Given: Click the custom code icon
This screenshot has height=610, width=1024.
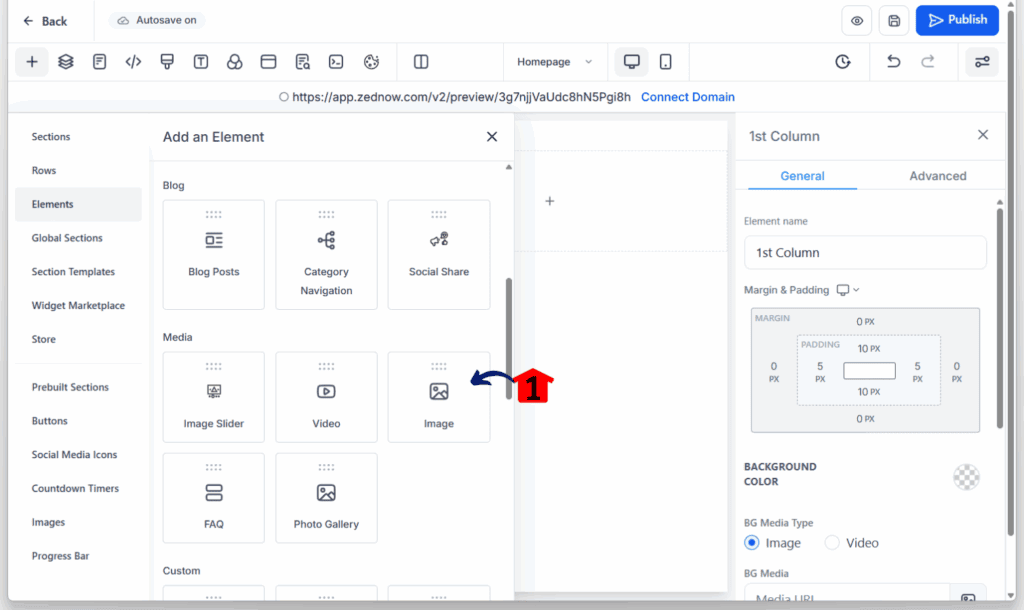Looking at the screenshot, I should click(133, 62).
